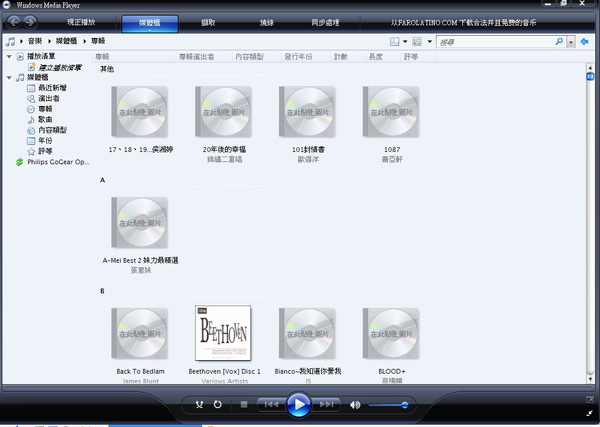This screenshot has width=600, height=427.
Task: Click the Philips GoCear Op... device entry
Action: 58,162
